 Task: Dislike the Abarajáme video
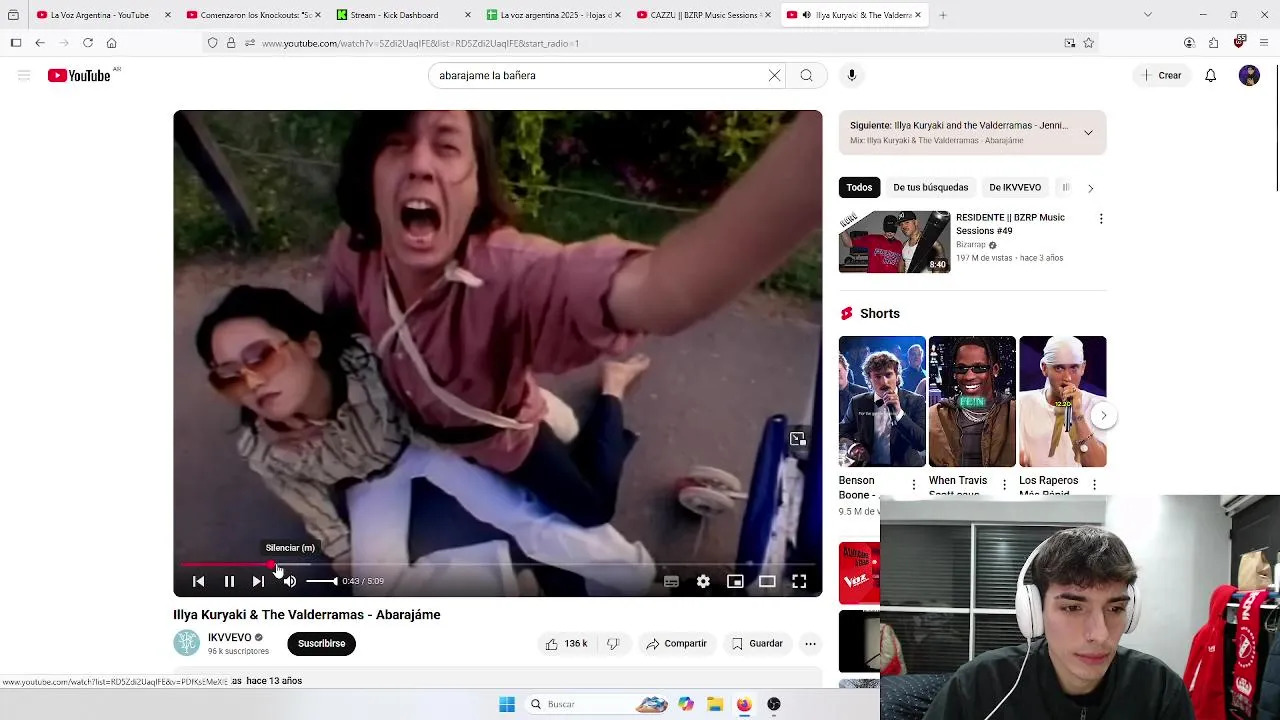click(x=613, y=644)
